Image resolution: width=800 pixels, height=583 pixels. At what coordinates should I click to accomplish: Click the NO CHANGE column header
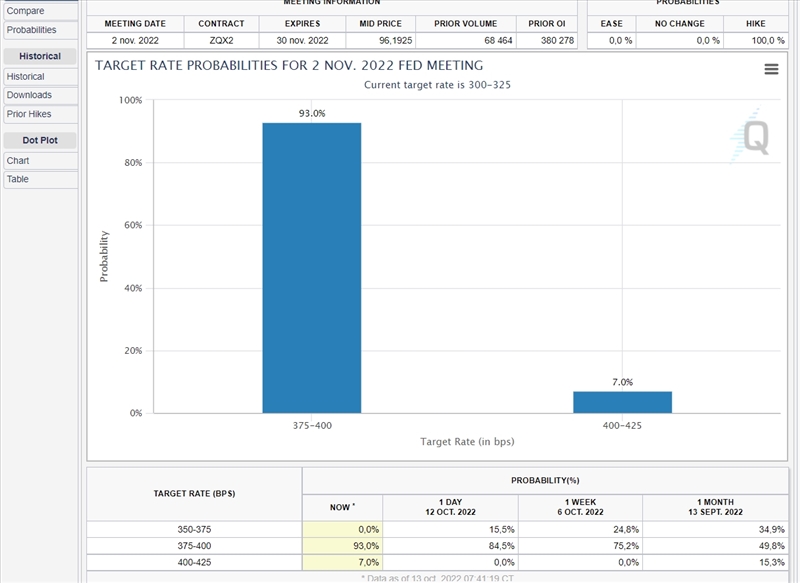click(680, 23)
